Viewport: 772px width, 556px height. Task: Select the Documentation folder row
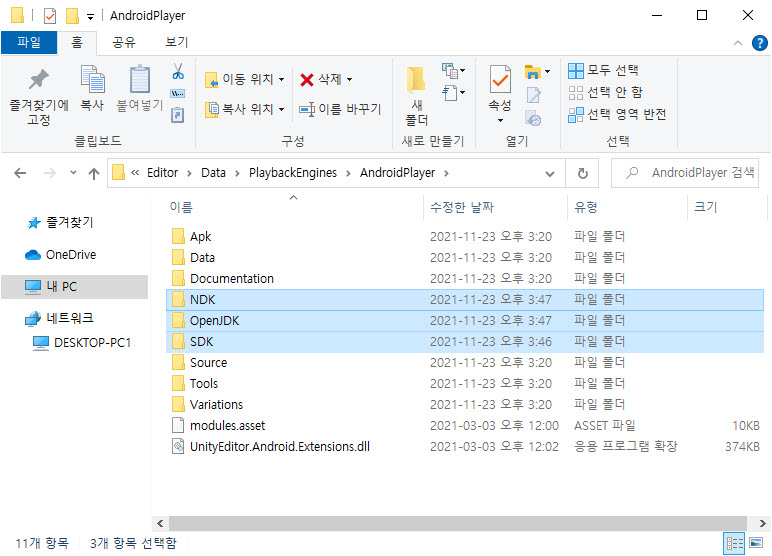[x=465, y=279]
